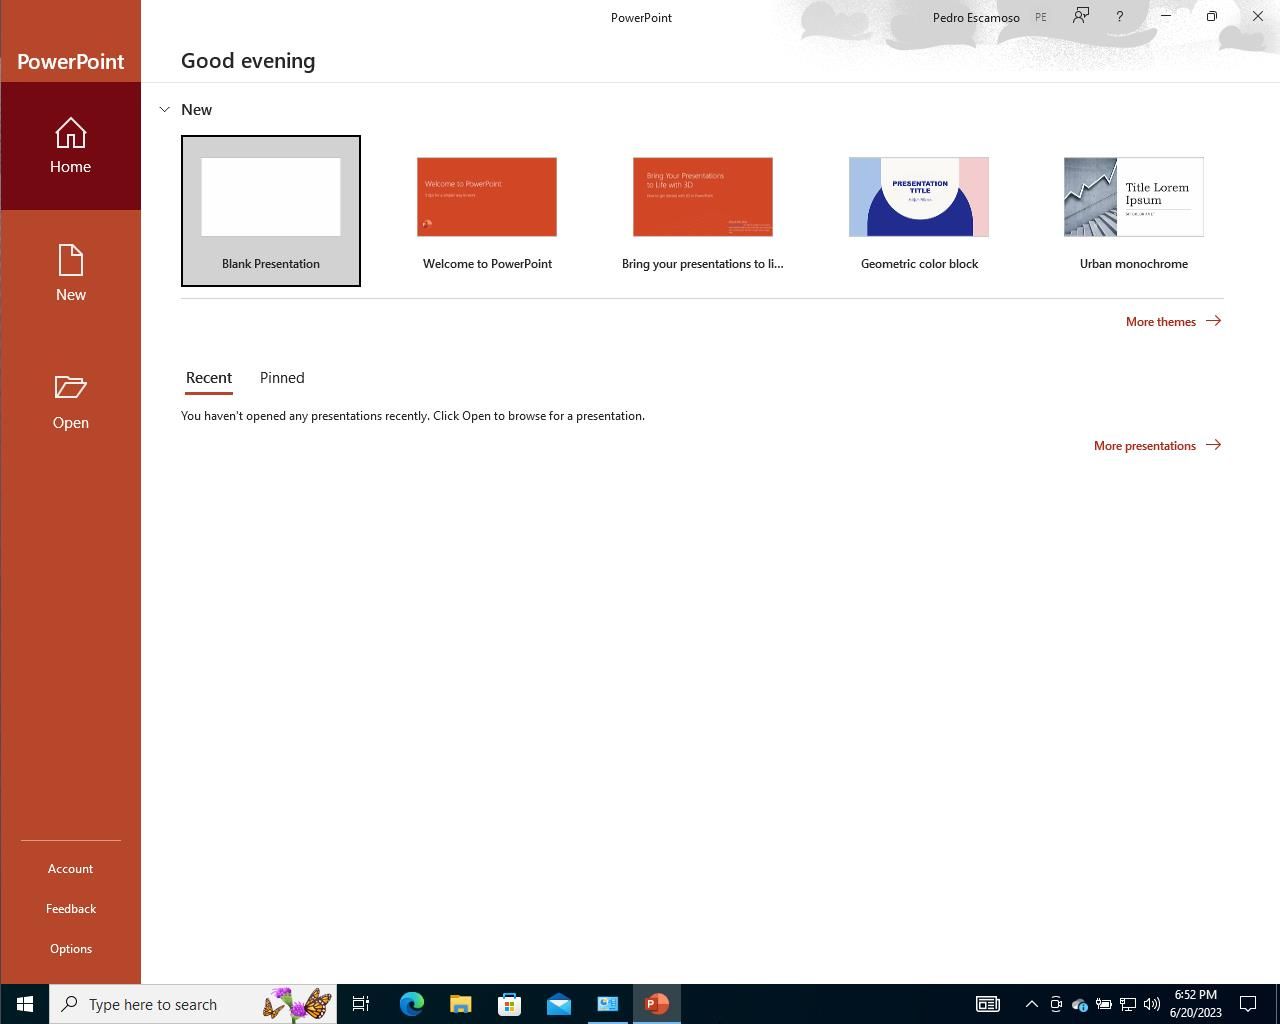
Task: Open Task View on the taskbar
Action: click(x=361, y=1004)
